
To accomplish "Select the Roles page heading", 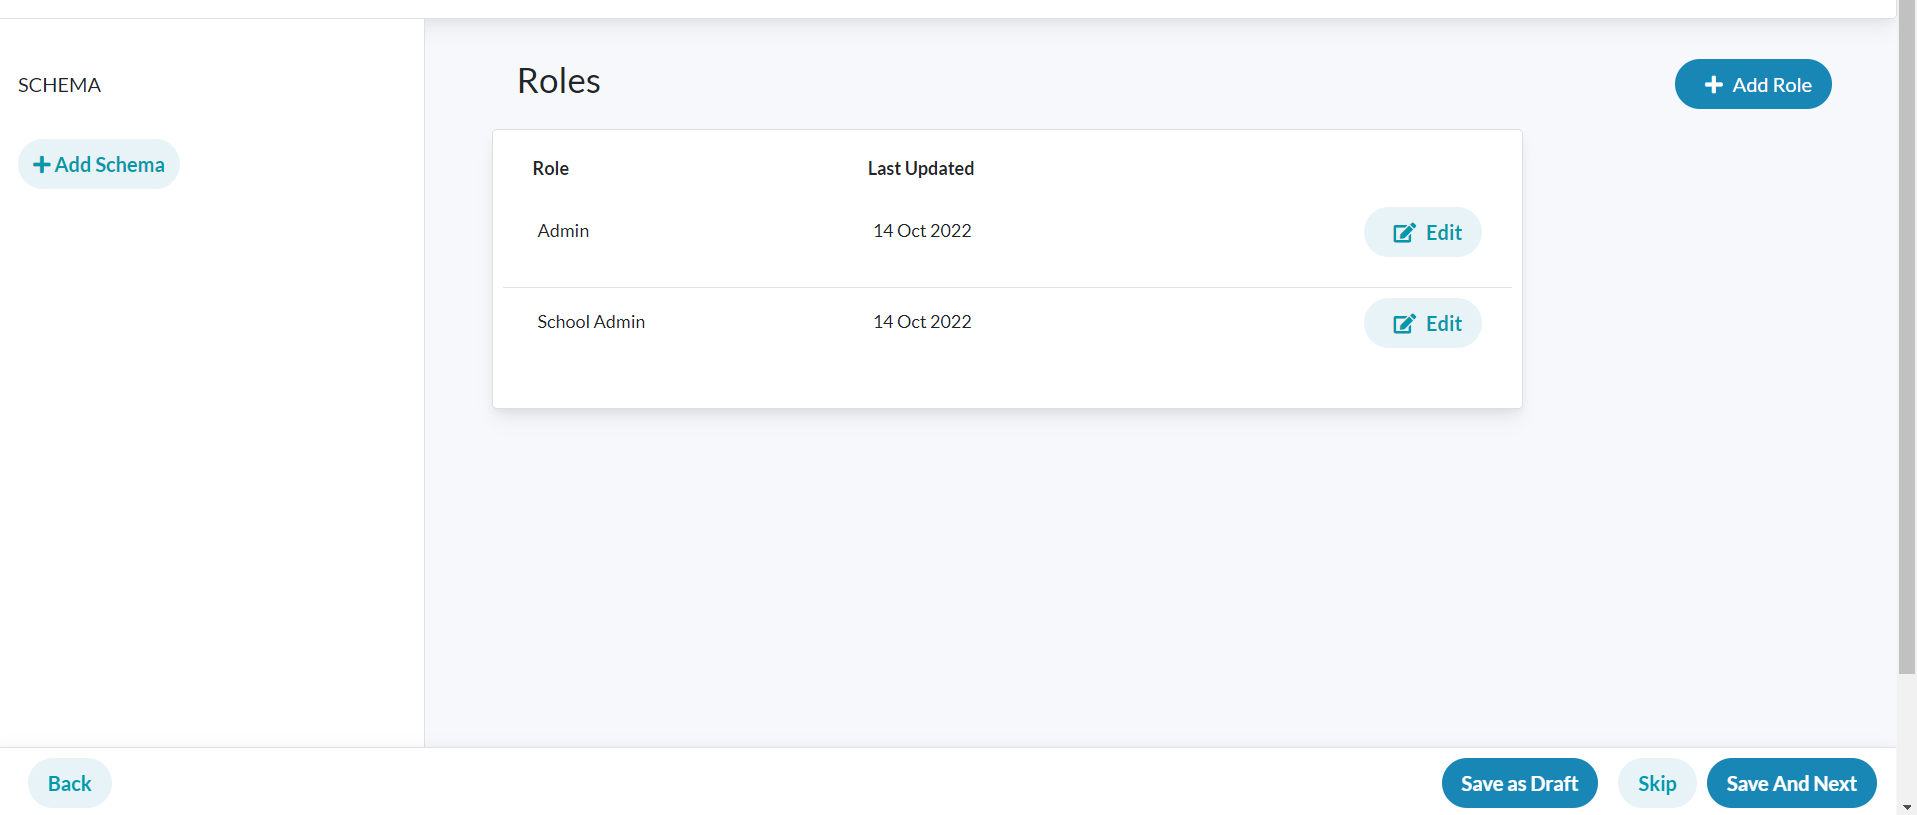I will point(558,81).
